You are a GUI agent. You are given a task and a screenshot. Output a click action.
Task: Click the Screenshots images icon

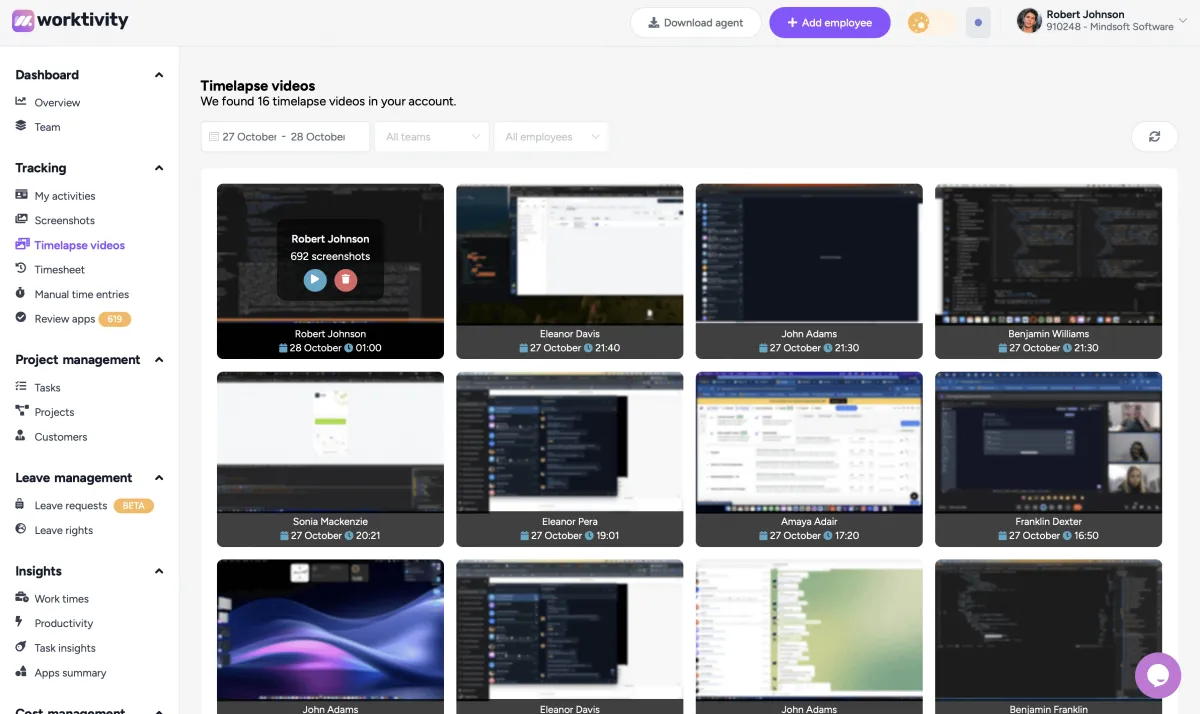pos(21,220)
